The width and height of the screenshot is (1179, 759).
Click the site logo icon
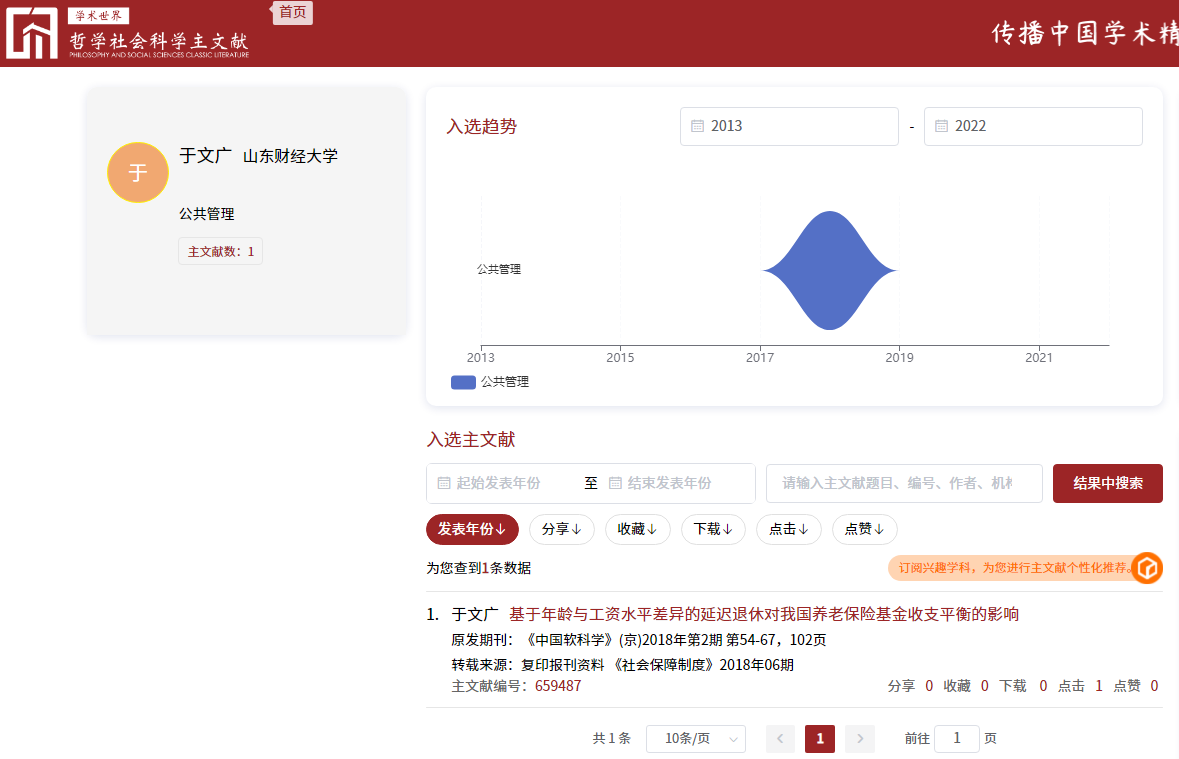(x=32, y=33)
